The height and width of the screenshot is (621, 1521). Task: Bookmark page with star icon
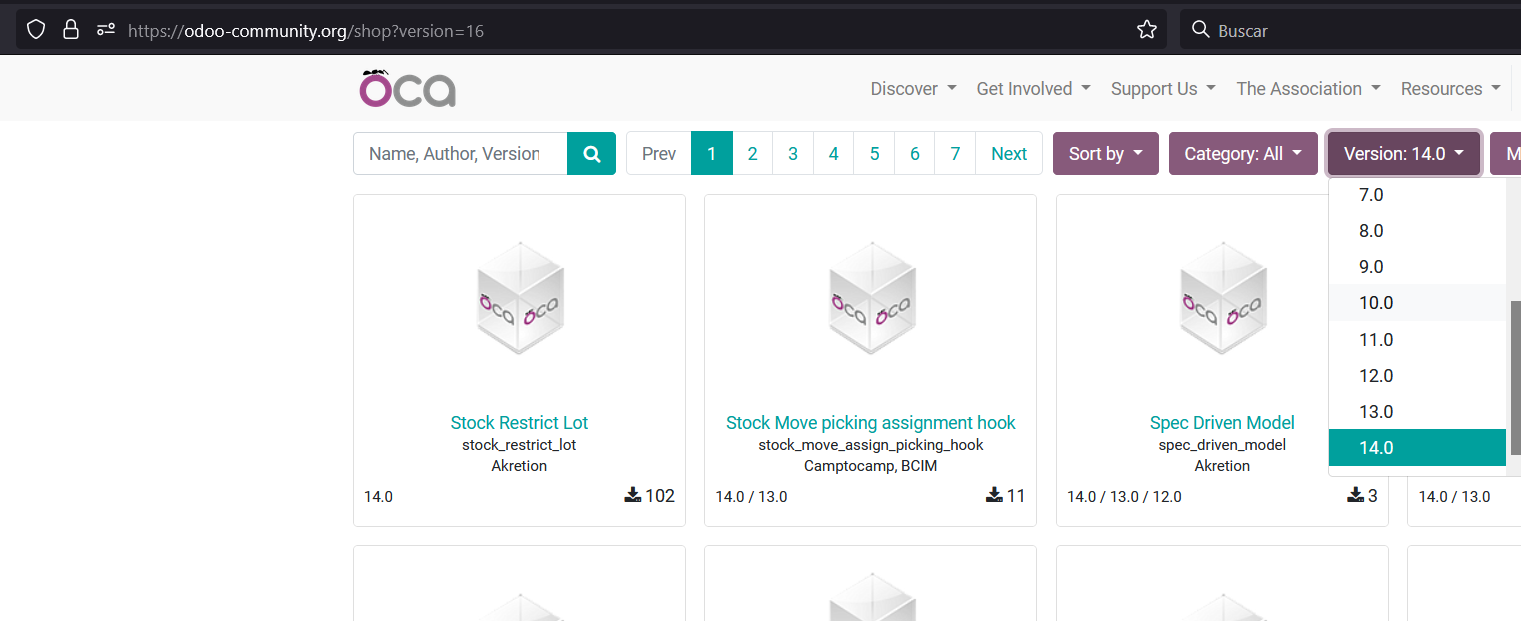tap(1146, 30)
